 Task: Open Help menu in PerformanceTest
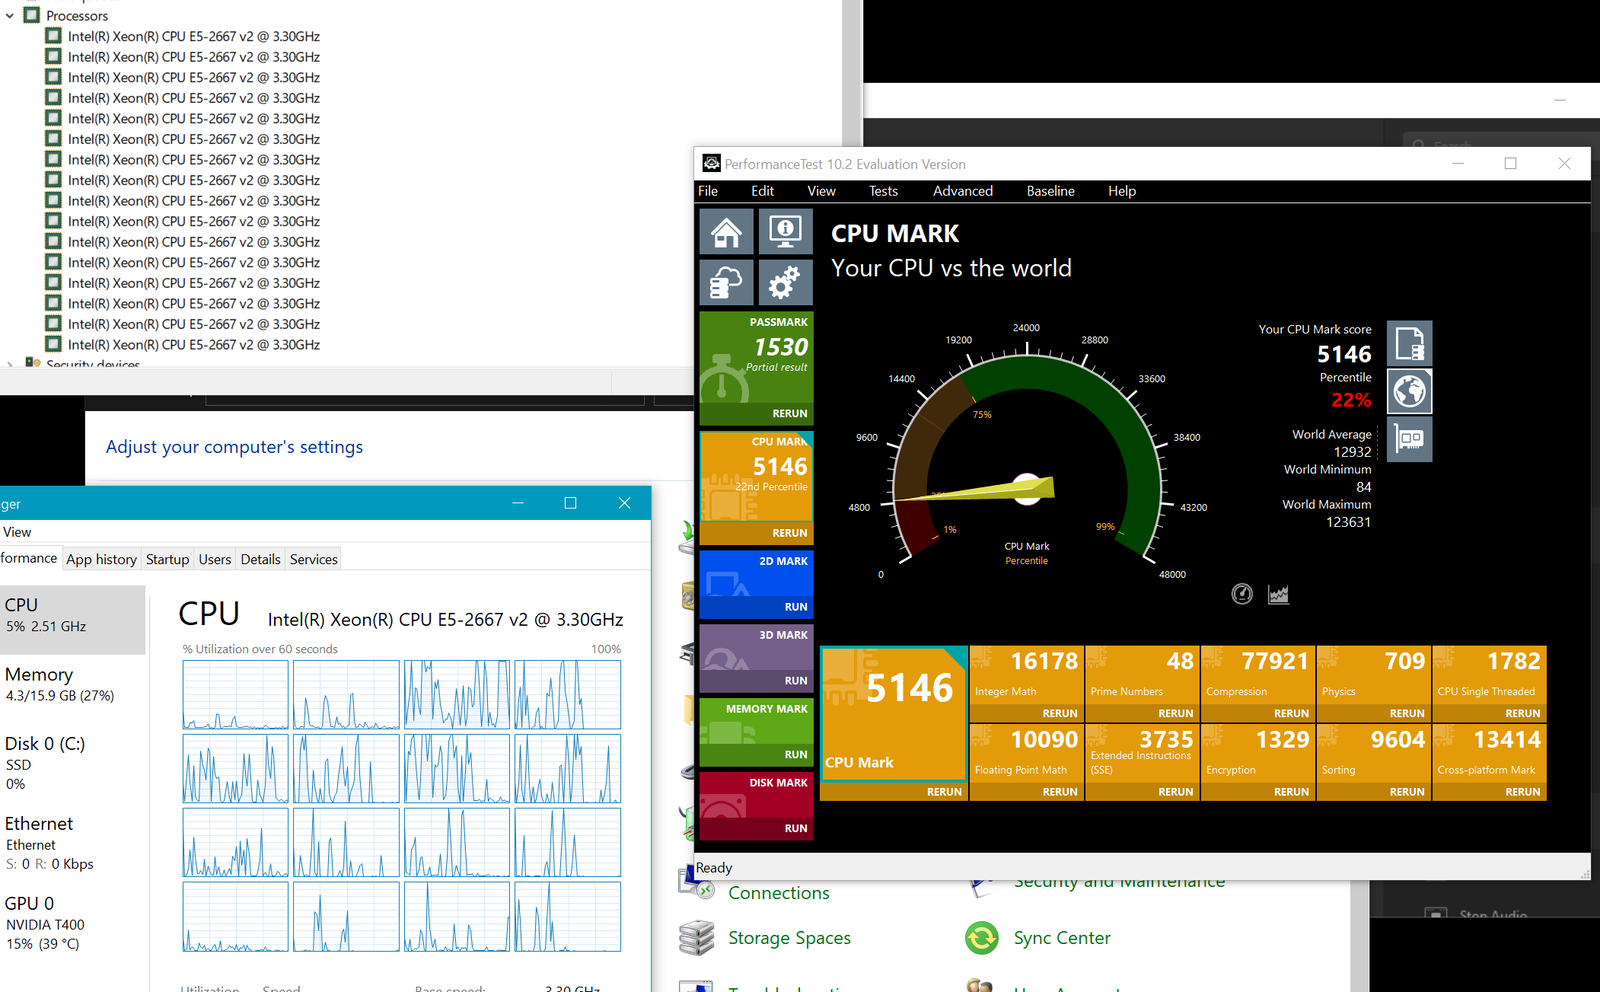click(1122, 191)
